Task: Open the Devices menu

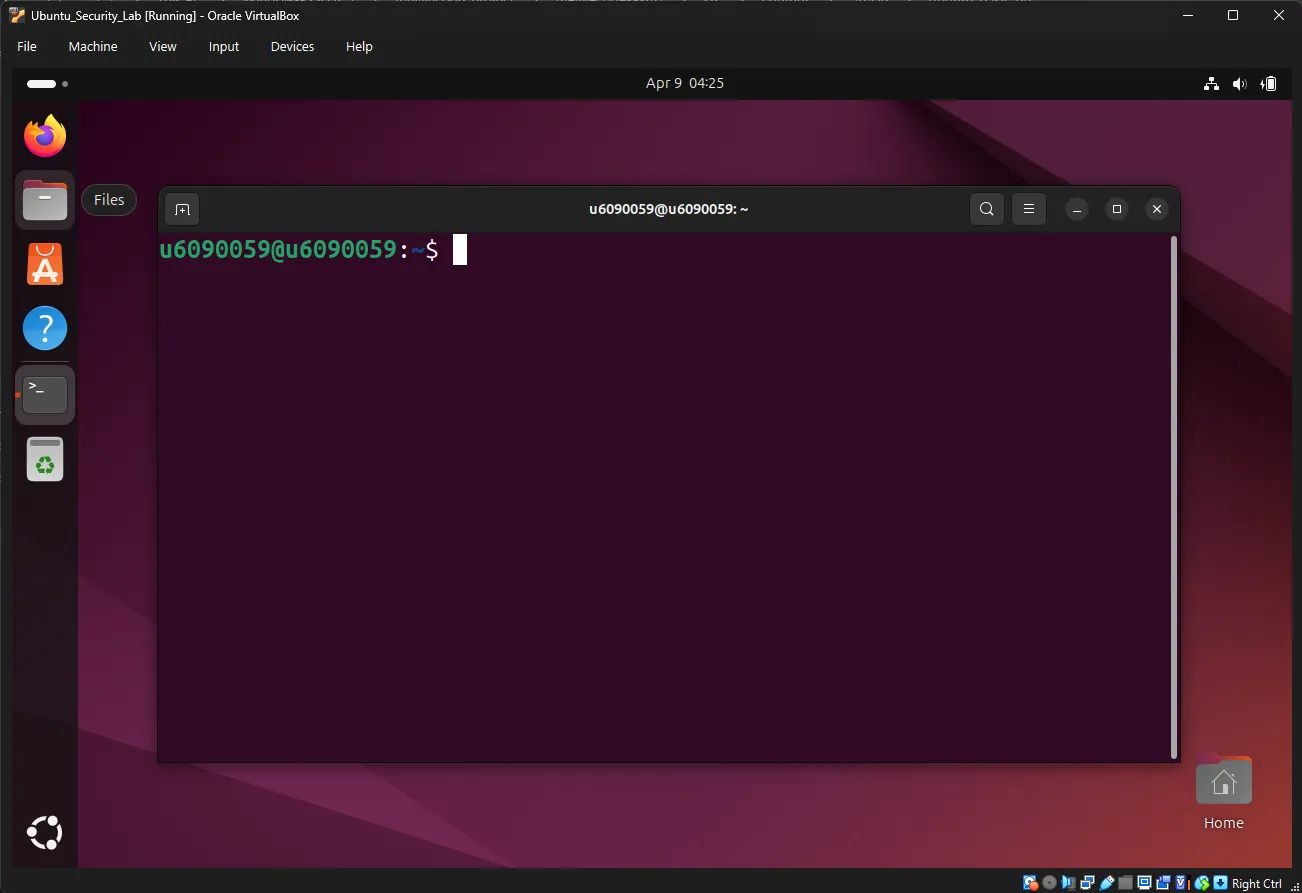Action: pyautogui.click(x=291, y=46)
